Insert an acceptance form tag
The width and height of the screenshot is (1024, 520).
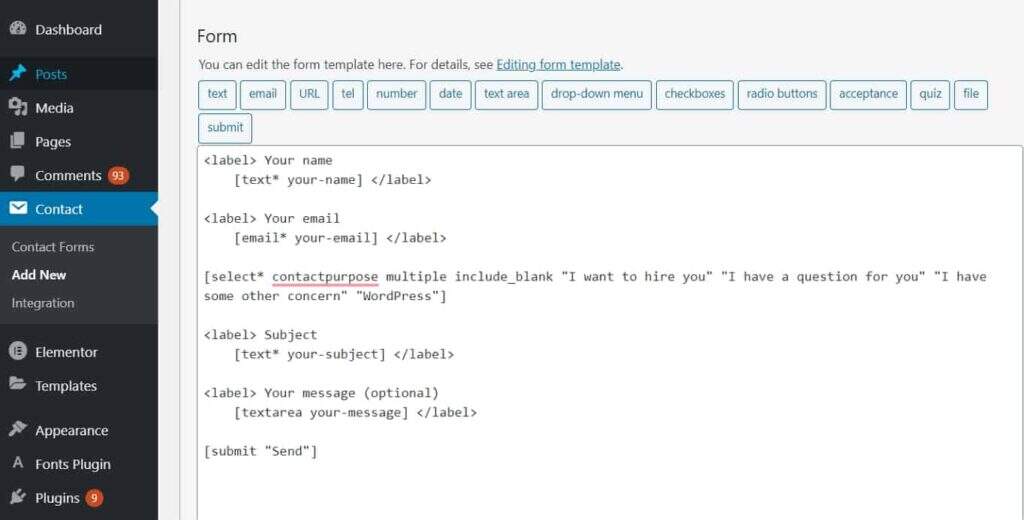pyautogui.click(x=868, y=94)
